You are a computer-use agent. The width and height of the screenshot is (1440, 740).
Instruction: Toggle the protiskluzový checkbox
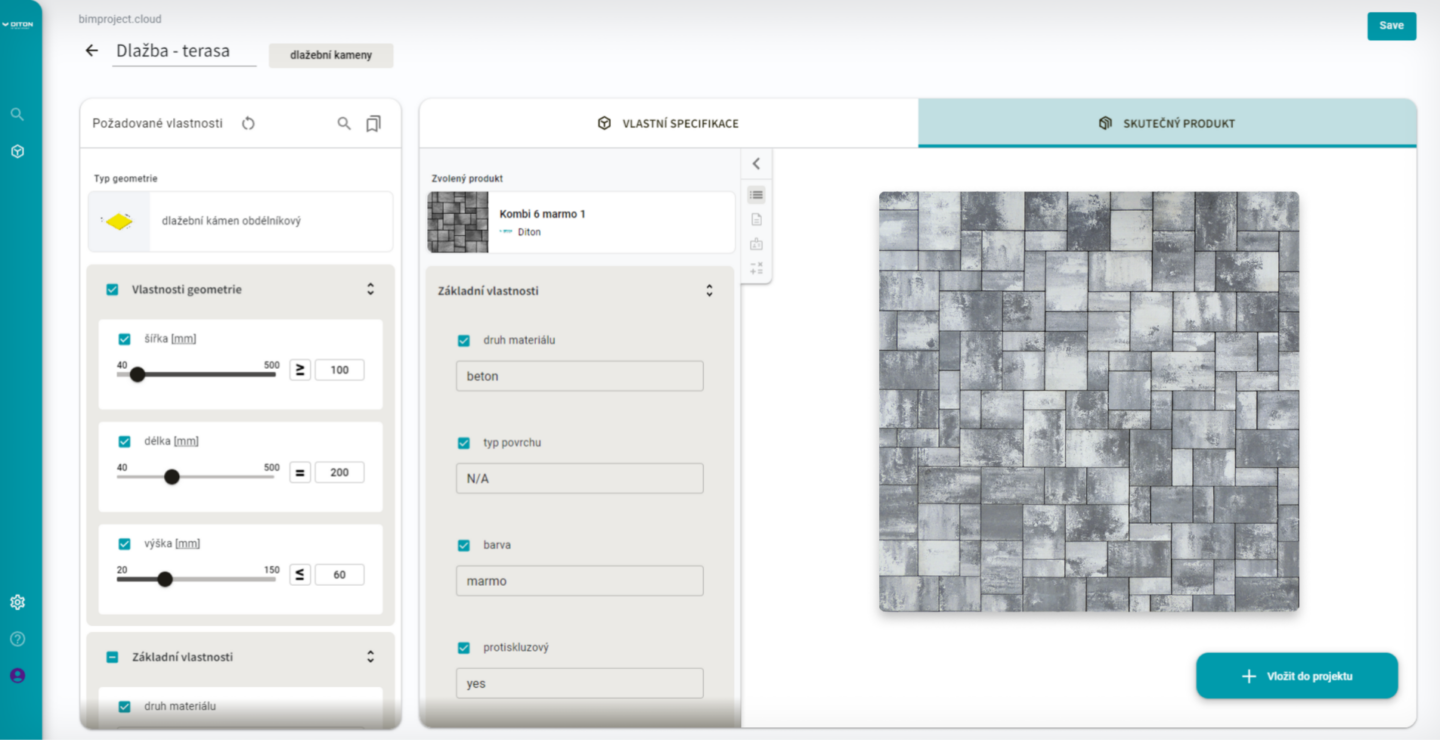point(464,648)
